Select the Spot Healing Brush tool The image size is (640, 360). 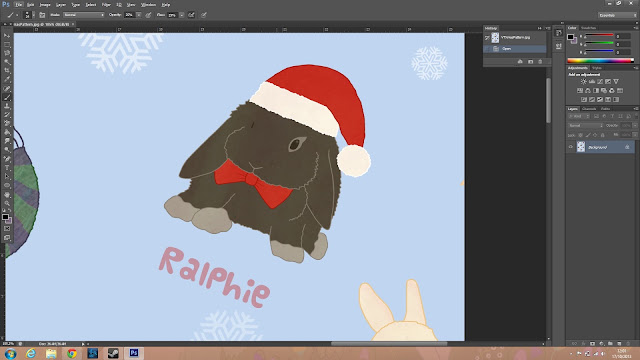7,89
